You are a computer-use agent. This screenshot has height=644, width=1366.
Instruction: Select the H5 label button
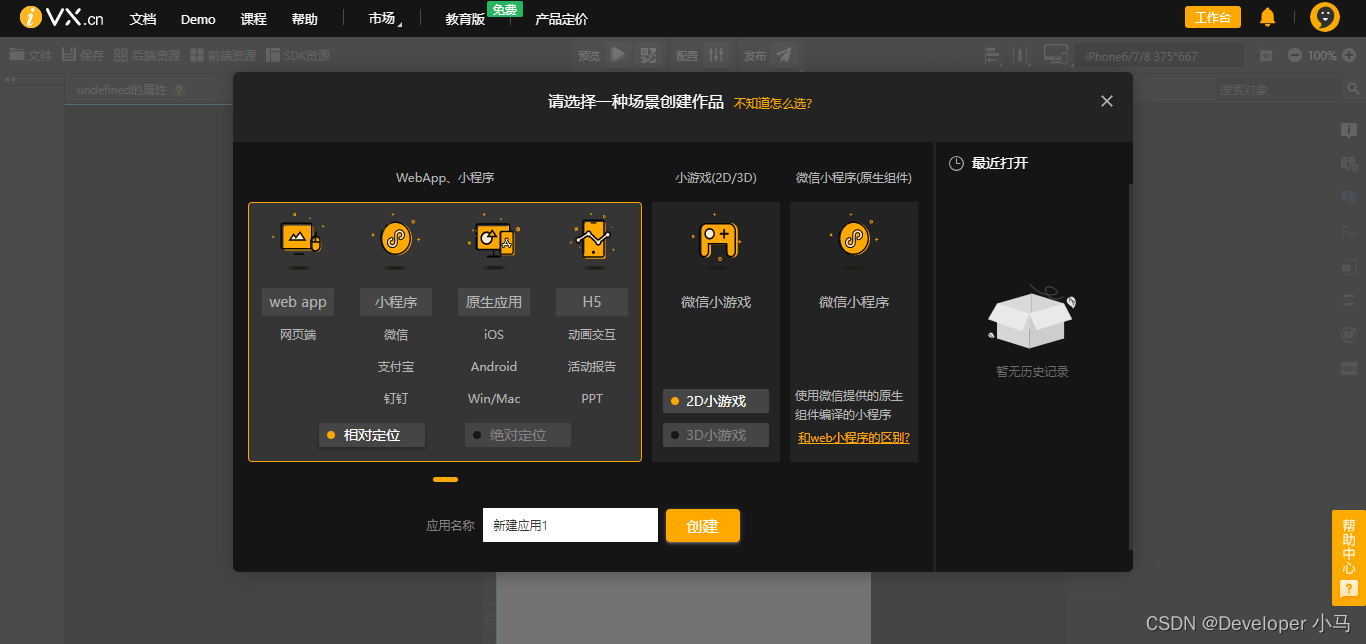coord(592,302)
